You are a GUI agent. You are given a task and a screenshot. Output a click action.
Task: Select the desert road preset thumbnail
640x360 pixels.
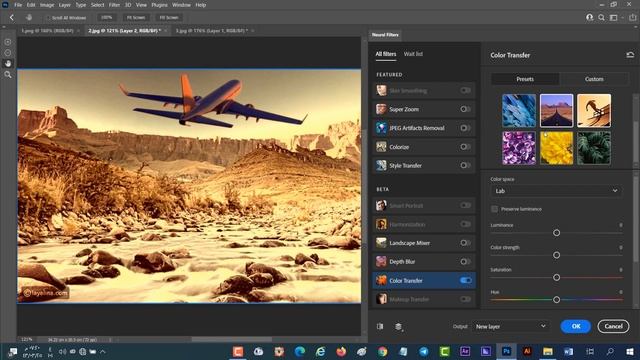556,111
